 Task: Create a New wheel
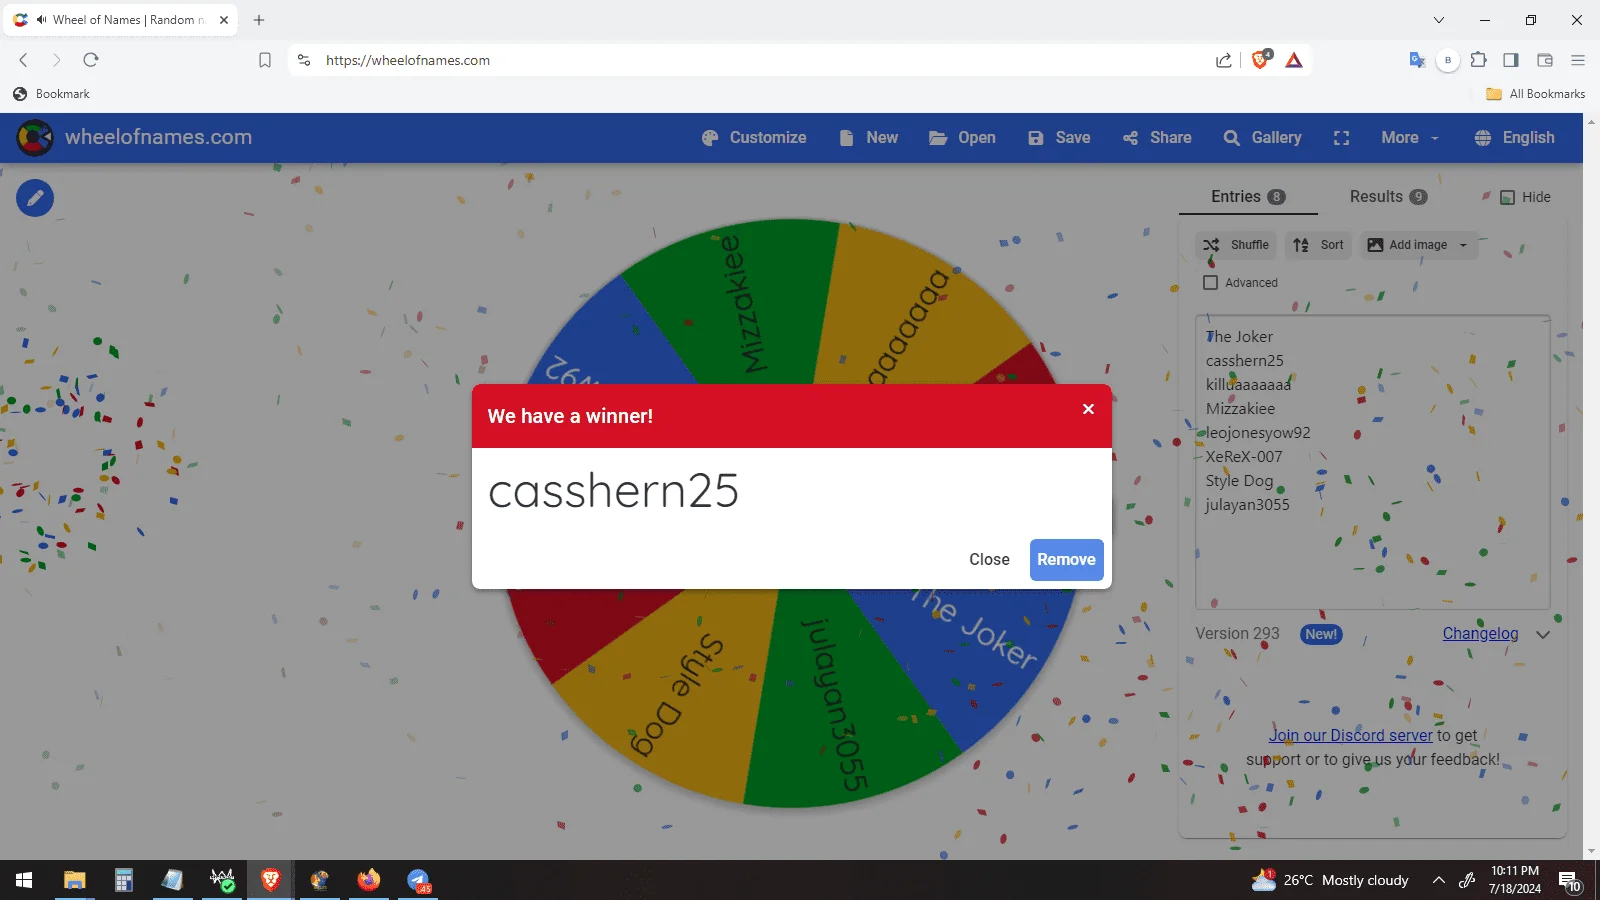(869, 138)
